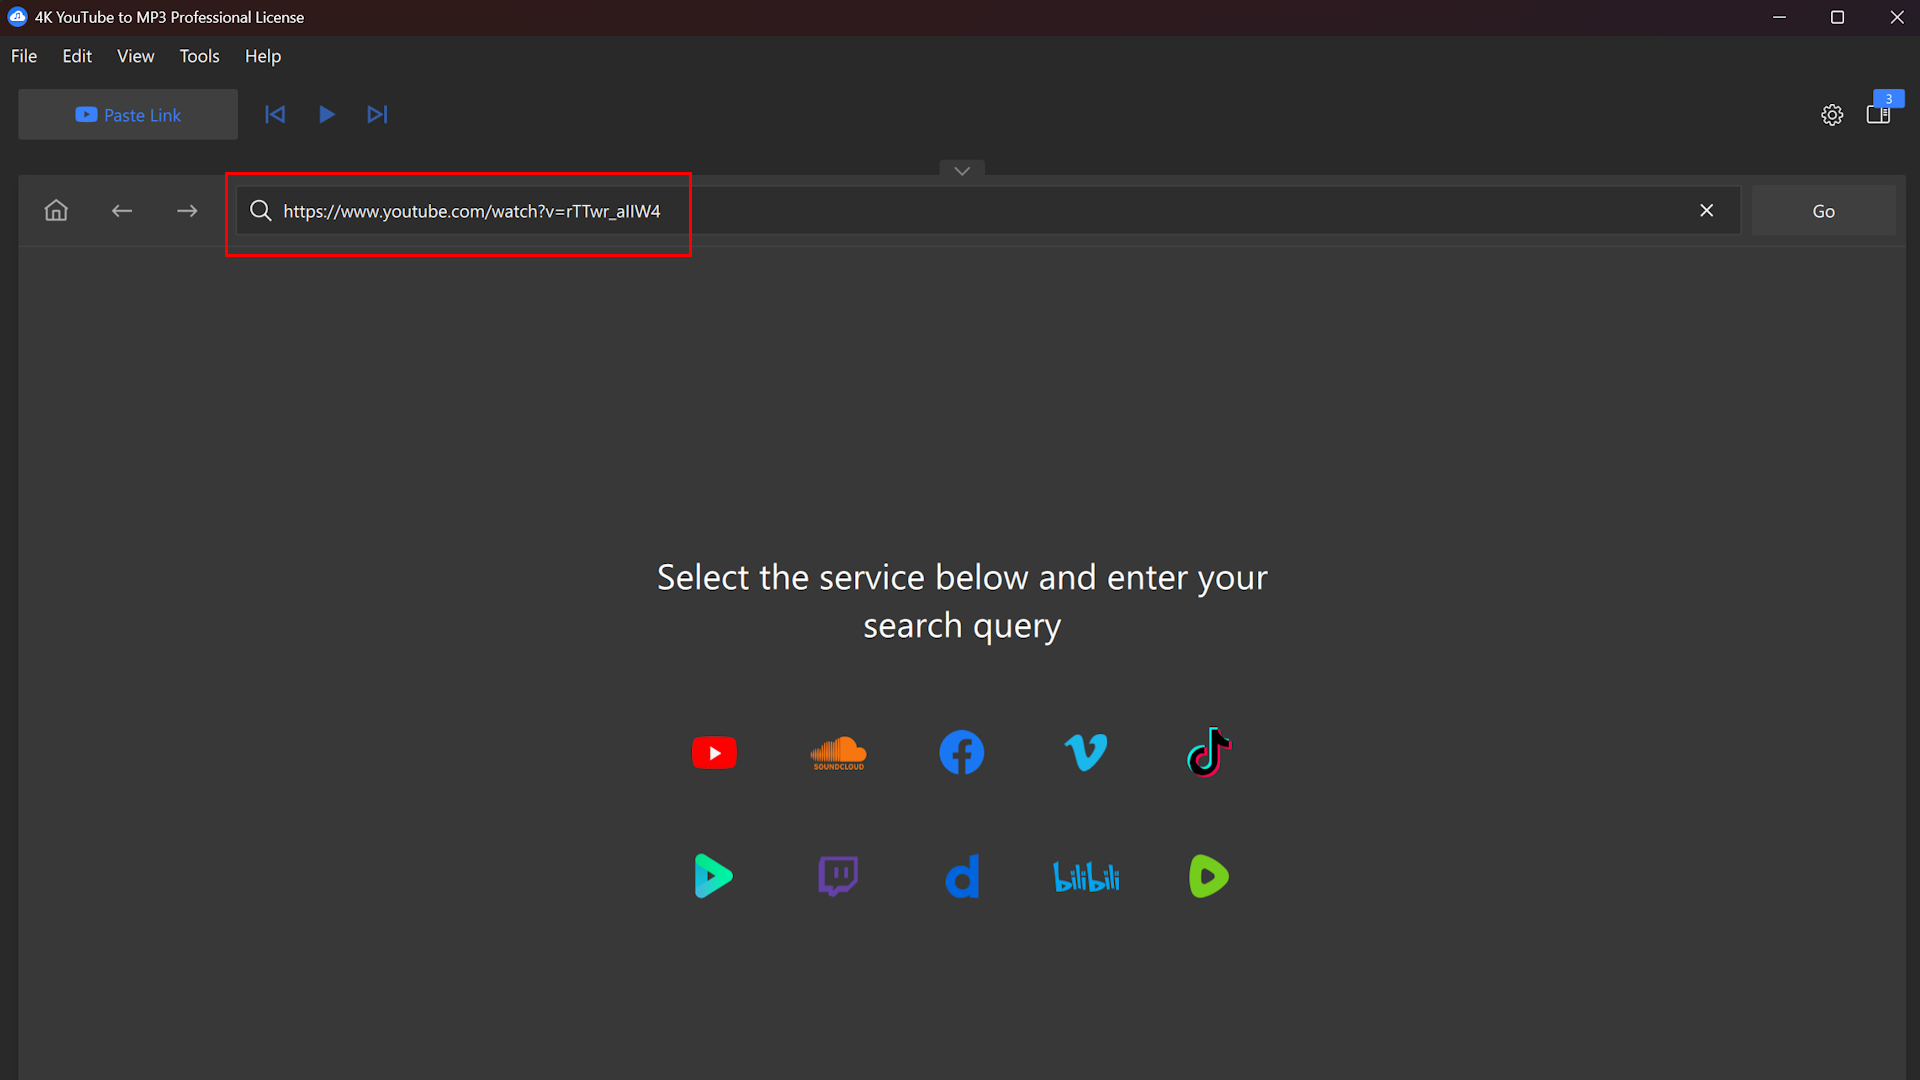Maximize the application window
This screenshot has width=1920, height=1080.
pos(1837,17)
